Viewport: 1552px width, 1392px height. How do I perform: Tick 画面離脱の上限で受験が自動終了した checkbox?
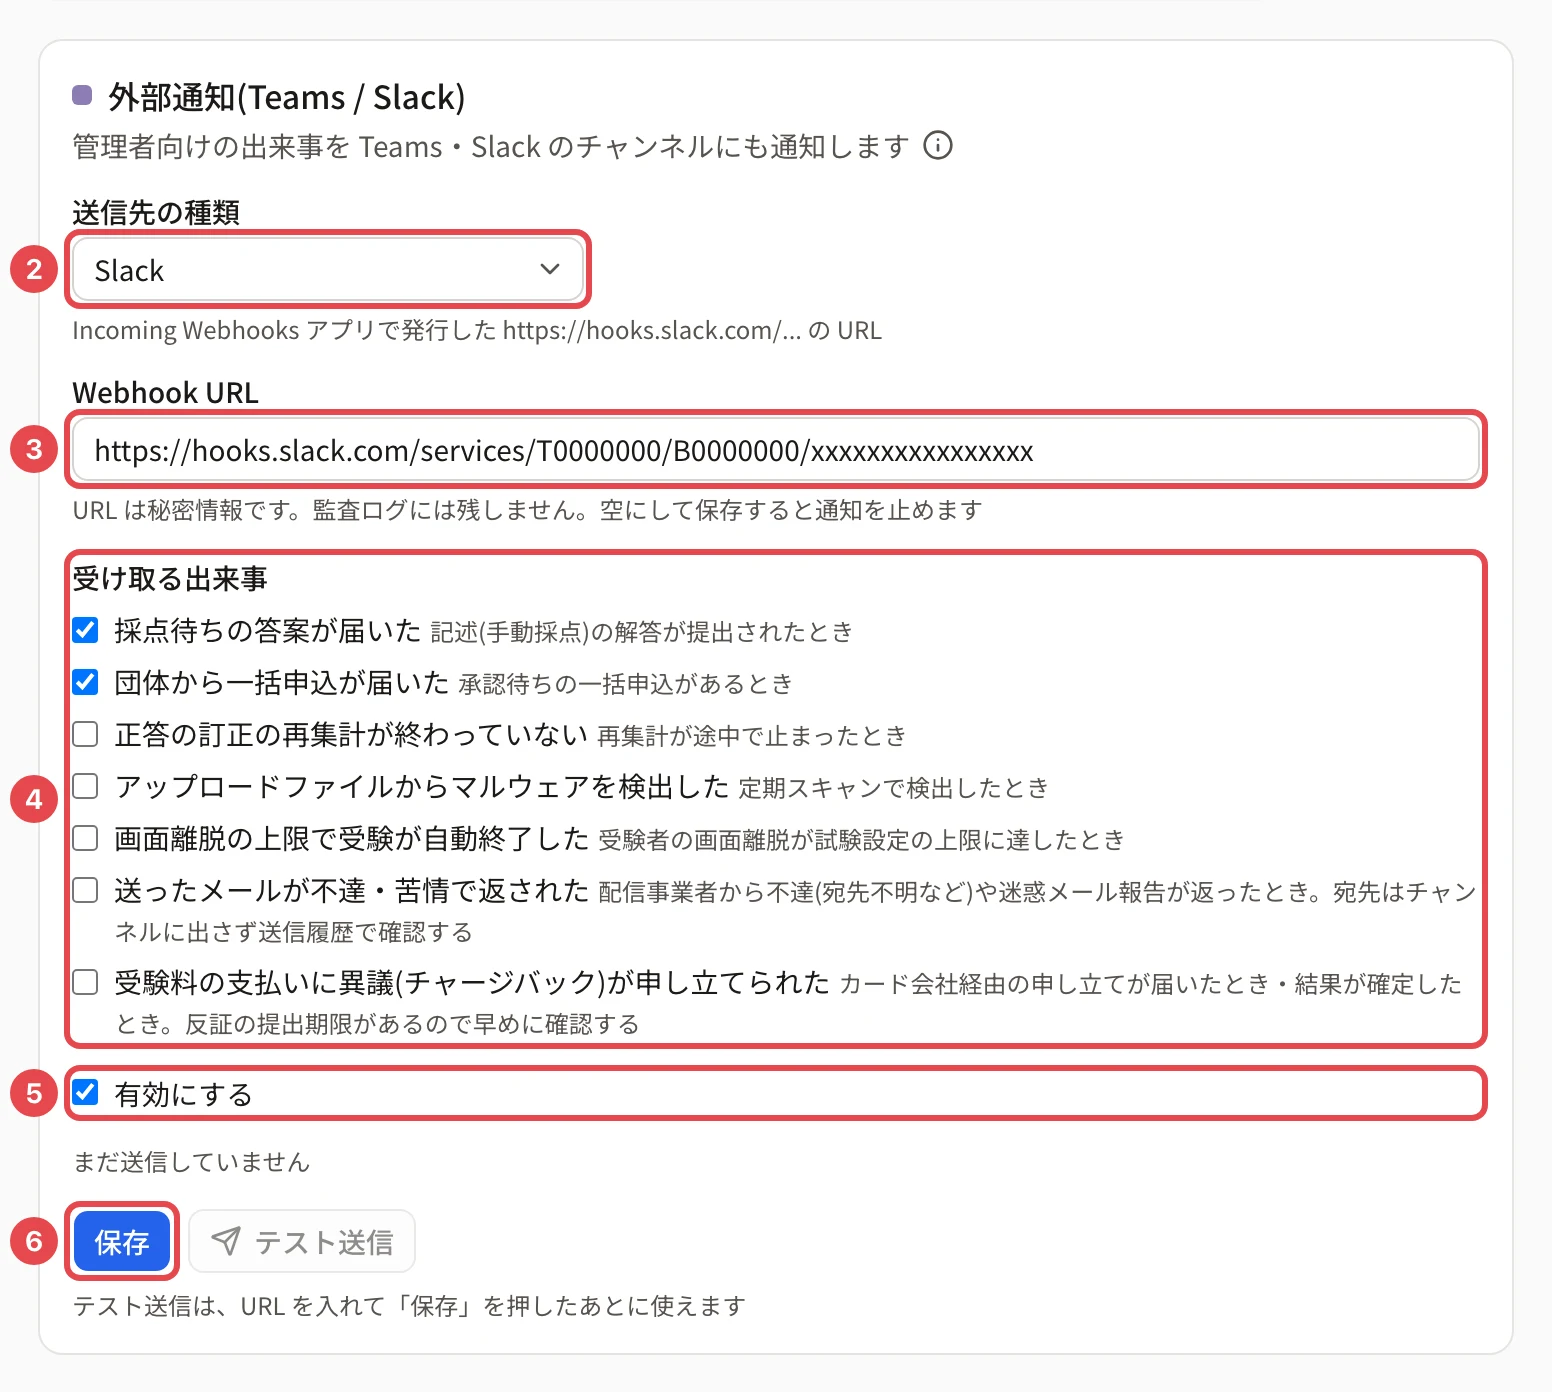point(86,839)
